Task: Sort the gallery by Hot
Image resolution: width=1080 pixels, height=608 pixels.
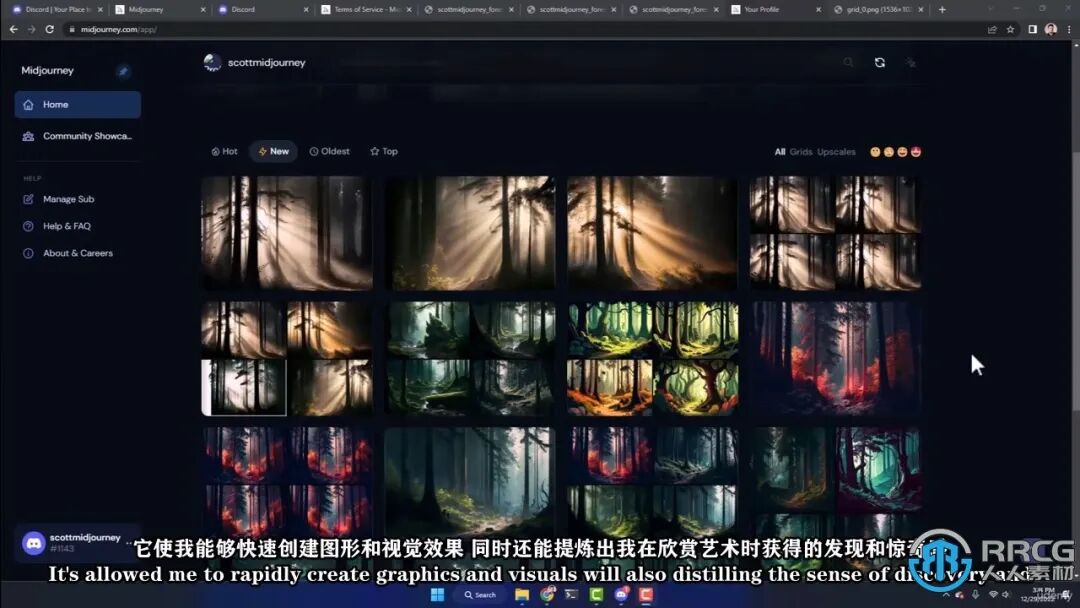Action: click(x=225, y=151)
